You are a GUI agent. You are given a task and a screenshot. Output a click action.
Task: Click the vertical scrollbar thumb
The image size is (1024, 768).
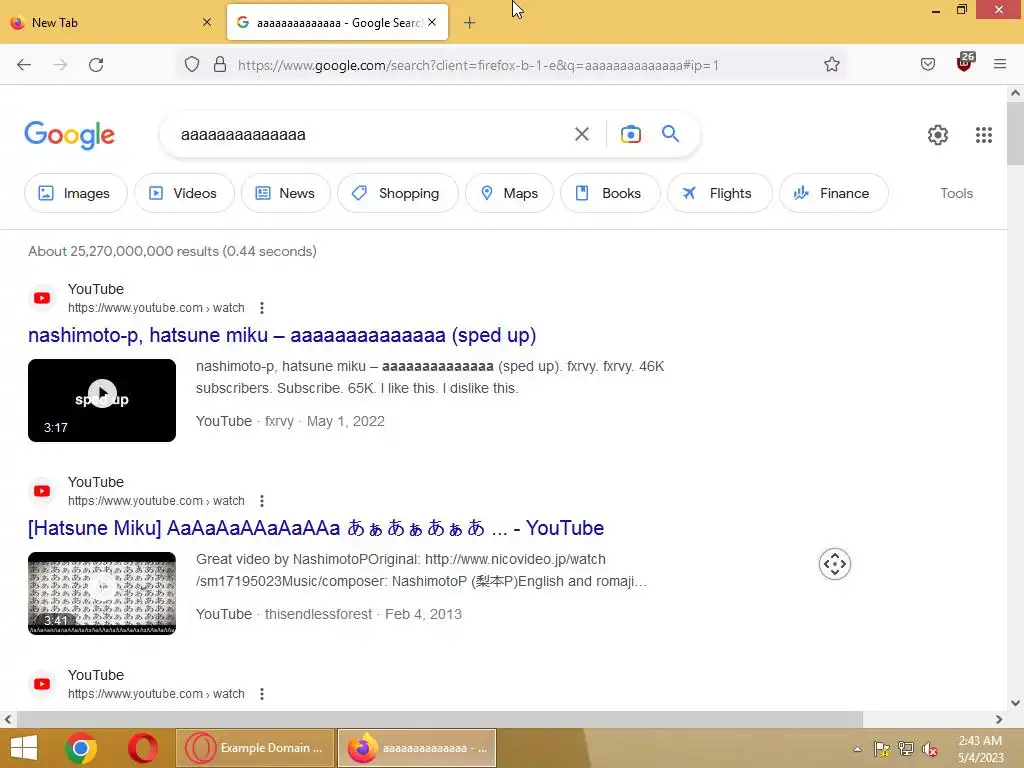tap(1015, 134)
